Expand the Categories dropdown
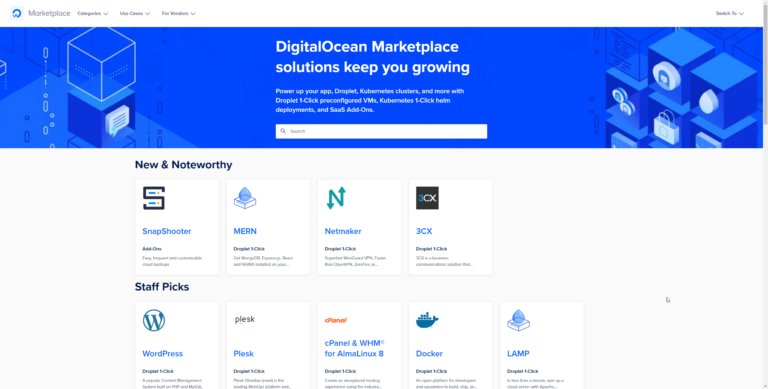This screenshot has height=389, width=768. pos(93,13)
